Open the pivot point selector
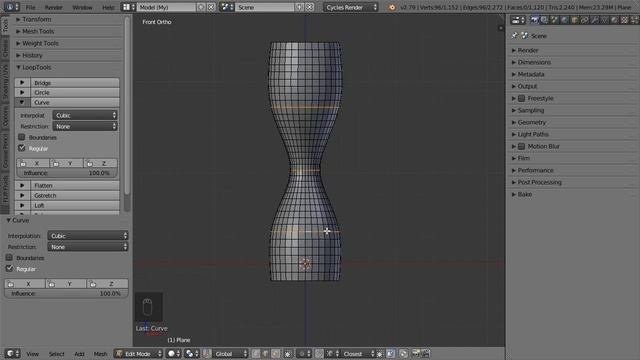Screen dimensions: 640x360 [x=191, y=353]
